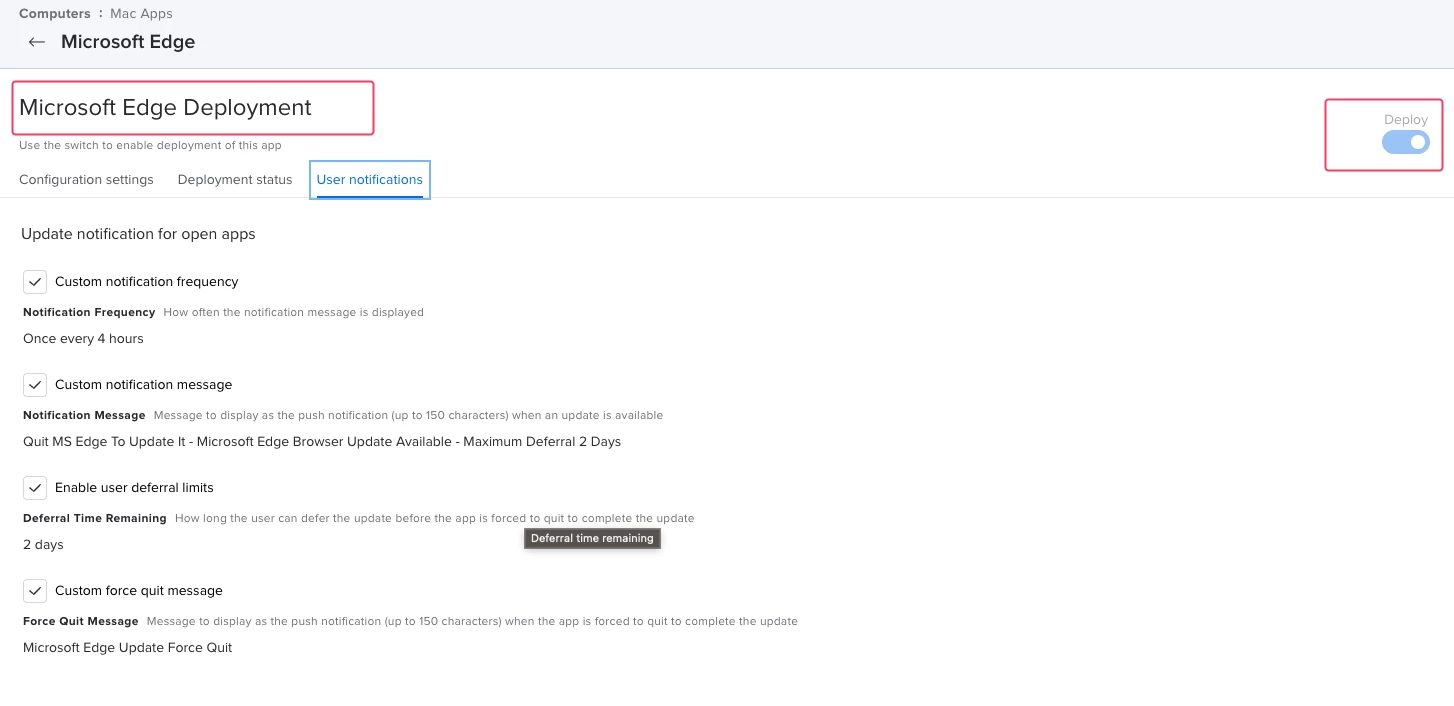Screen dimensions: 1454x706
Task: Click the 'Use the switch to enable deployment' hint
Action: tap(150, 146)
